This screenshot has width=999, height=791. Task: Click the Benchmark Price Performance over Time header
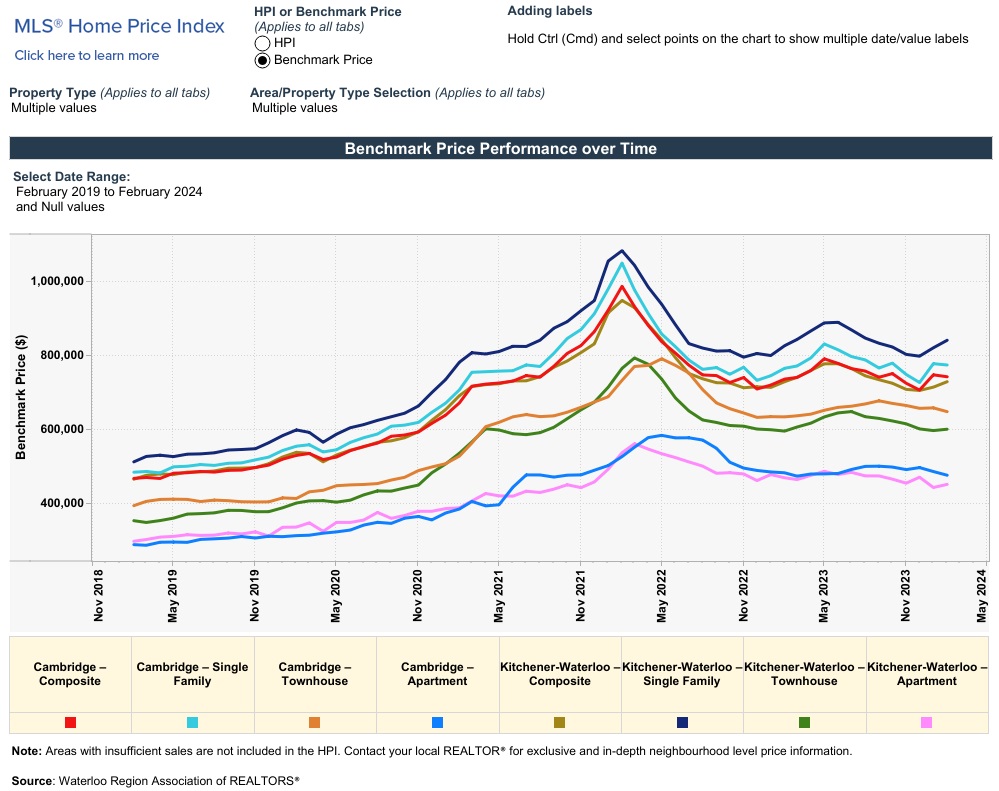500,149
